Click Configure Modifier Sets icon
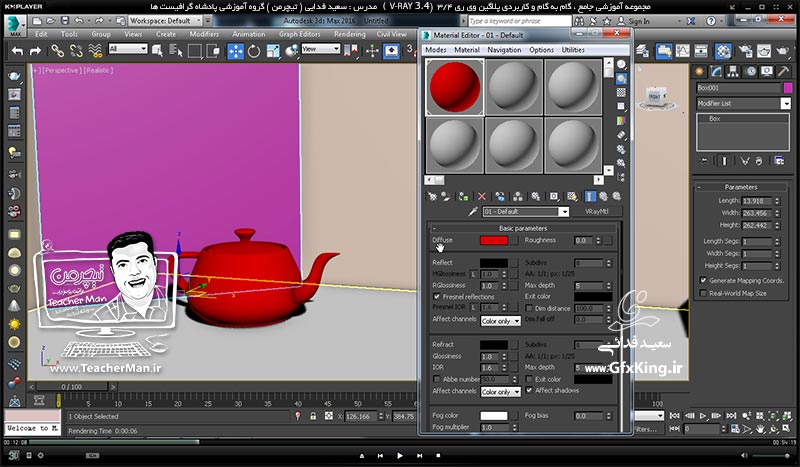800x467 pixels. (x=779, y=161)
